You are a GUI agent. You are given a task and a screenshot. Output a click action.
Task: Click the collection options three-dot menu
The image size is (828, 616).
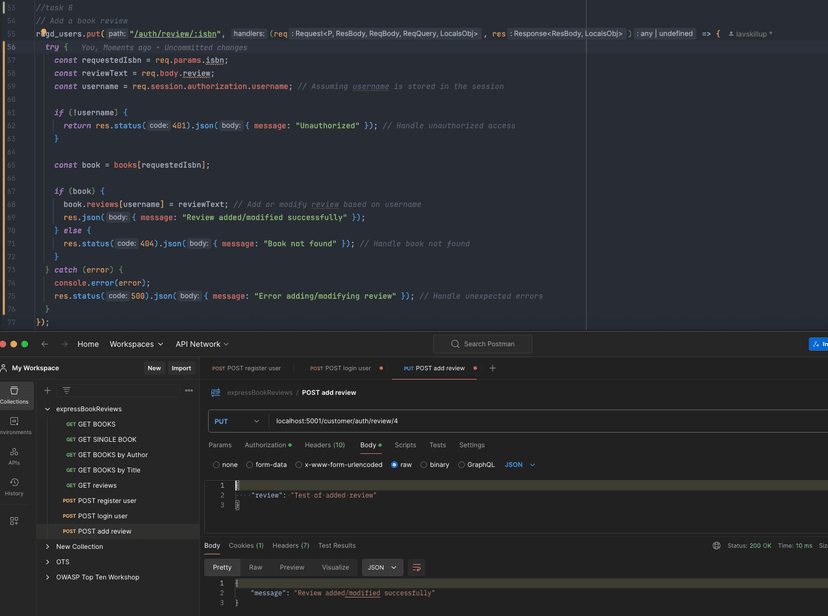(x=189, y=391)
